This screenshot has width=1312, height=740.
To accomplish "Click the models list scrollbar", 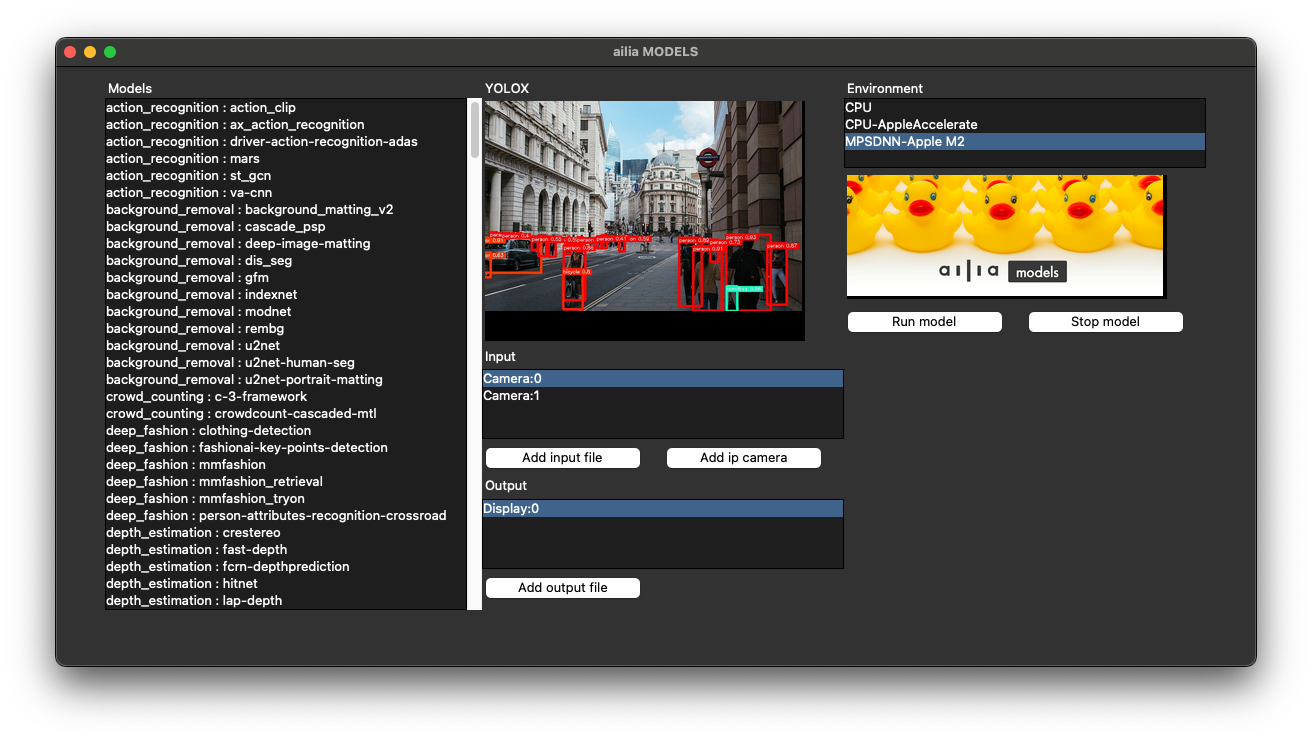I will 475,130.
